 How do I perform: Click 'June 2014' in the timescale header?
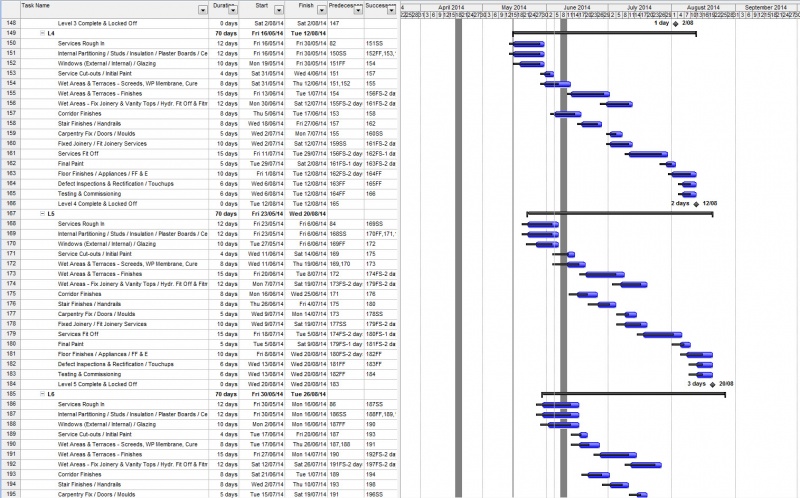577,8
